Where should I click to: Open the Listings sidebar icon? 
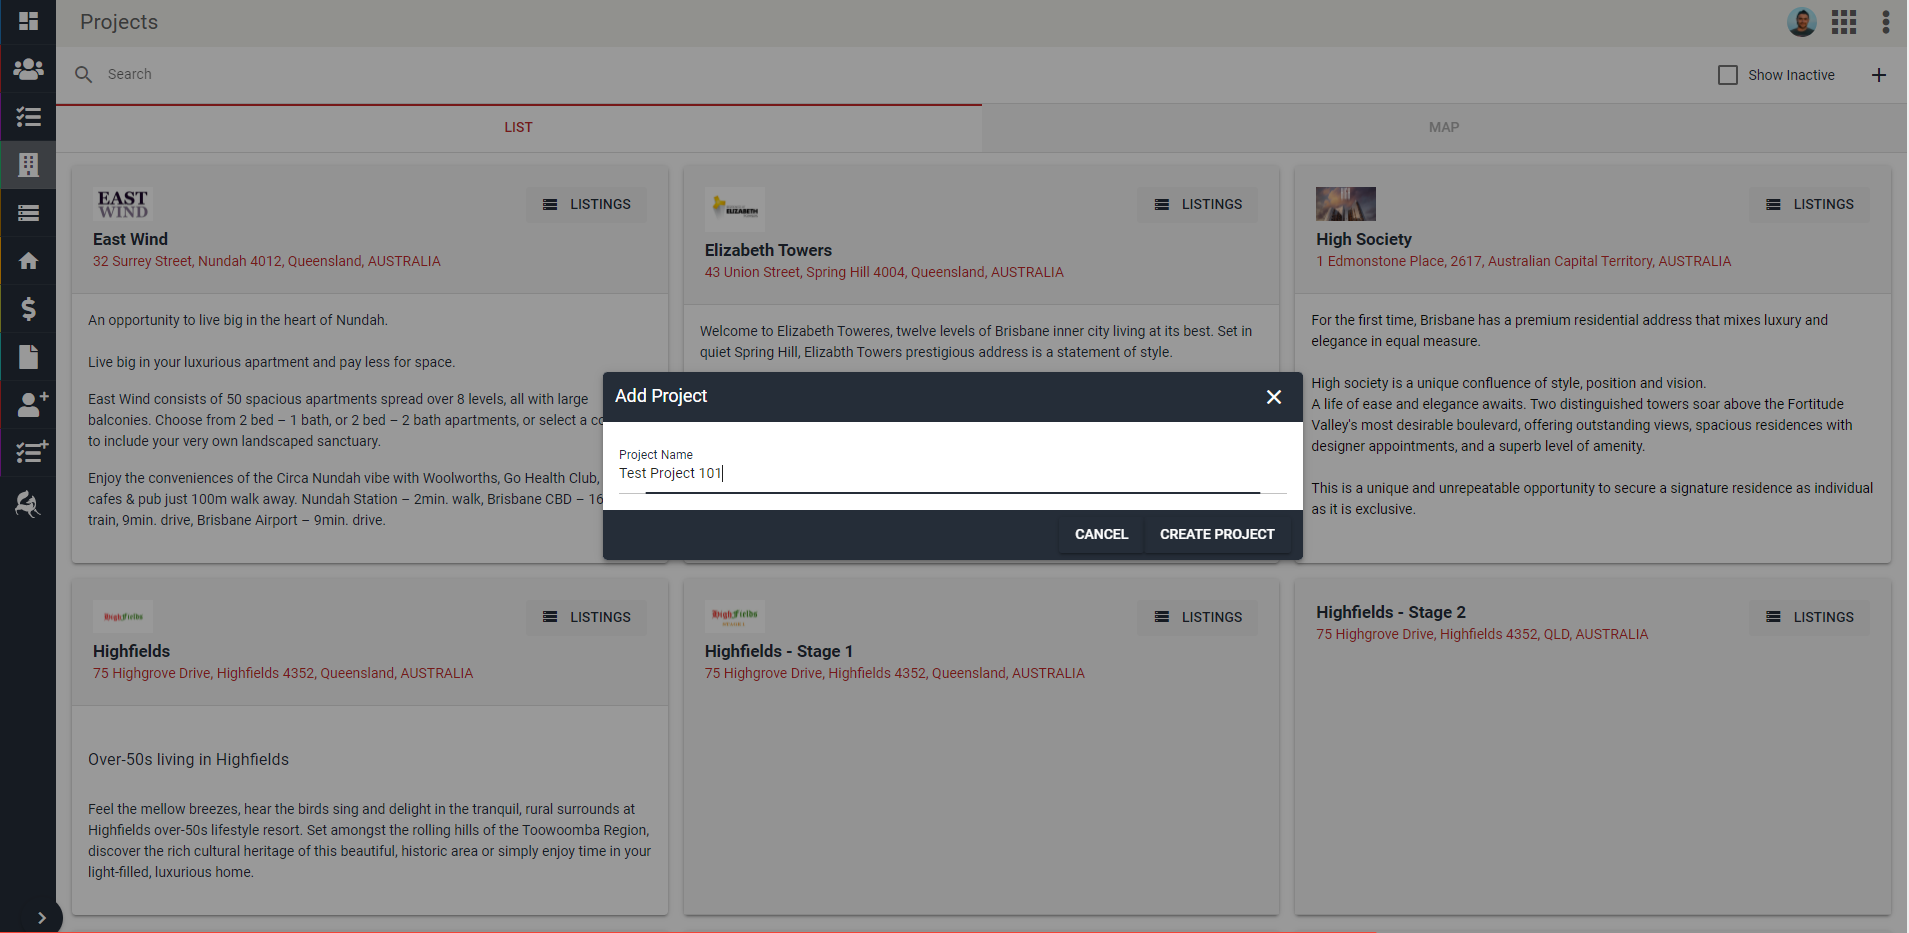tap(28, 212)
